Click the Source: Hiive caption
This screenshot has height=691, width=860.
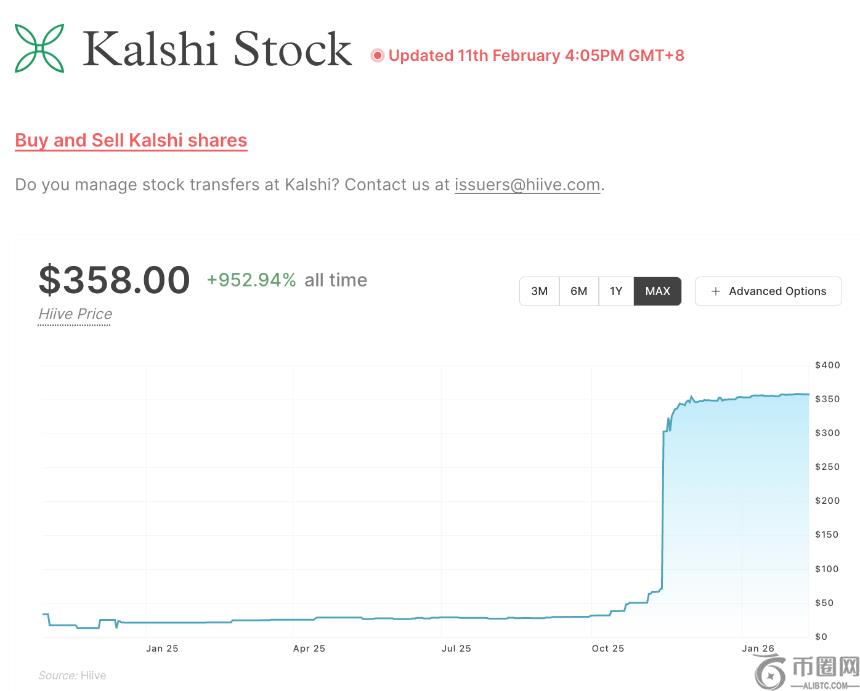pyautogui.click(x=72, y=676)
